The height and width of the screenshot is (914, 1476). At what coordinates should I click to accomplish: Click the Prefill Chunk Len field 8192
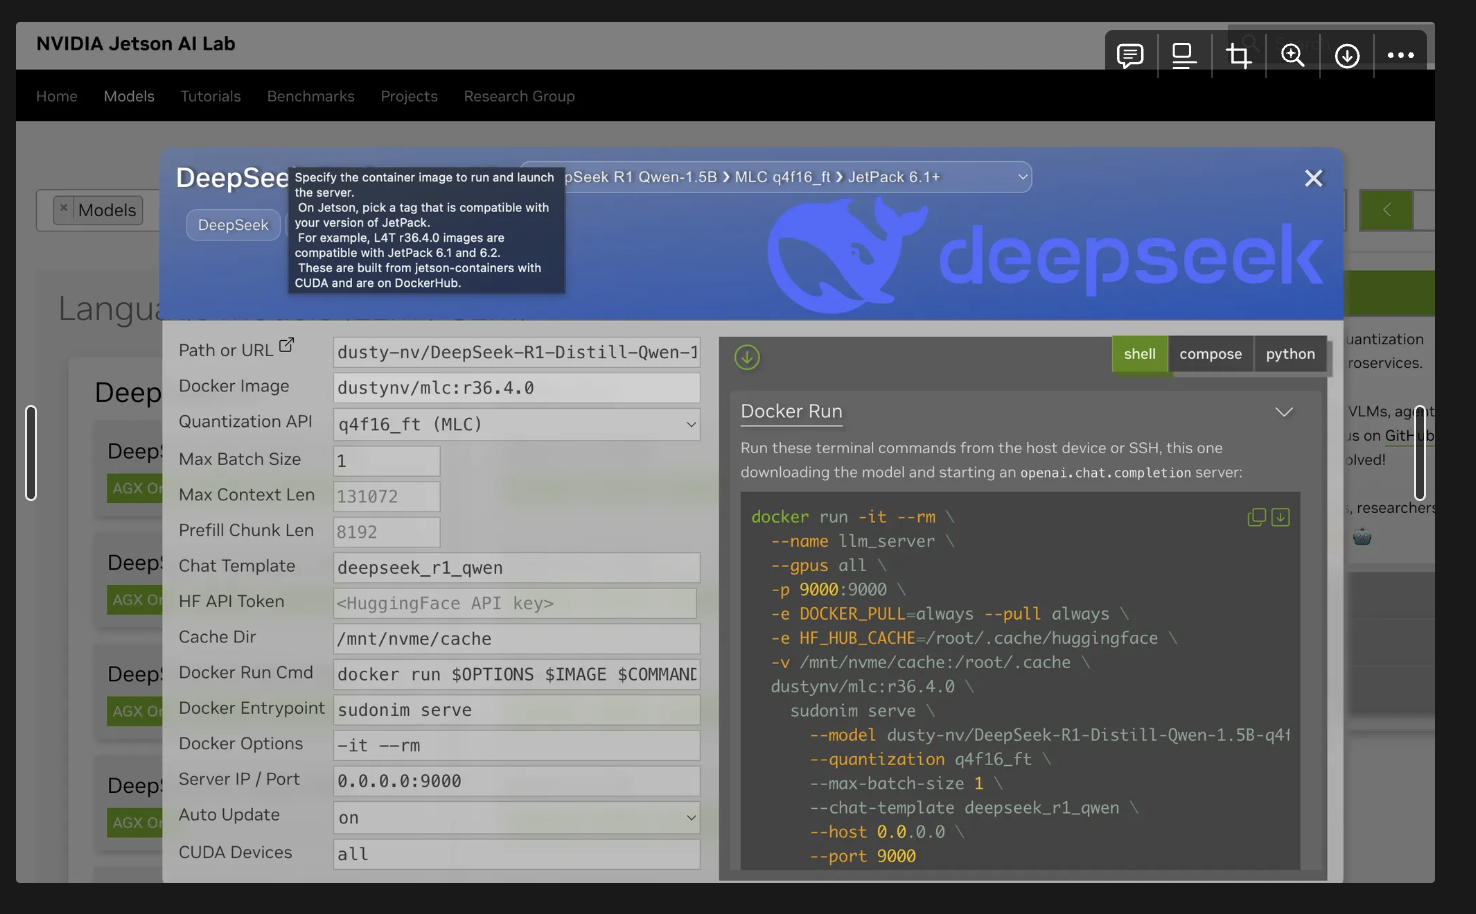[386, 532]
